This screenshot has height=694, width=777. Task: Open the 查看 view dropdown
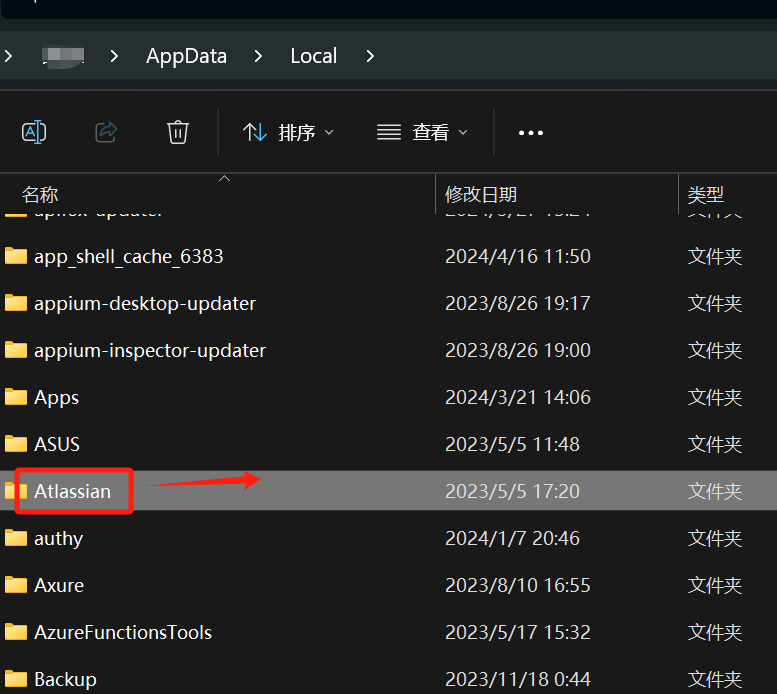422,132
